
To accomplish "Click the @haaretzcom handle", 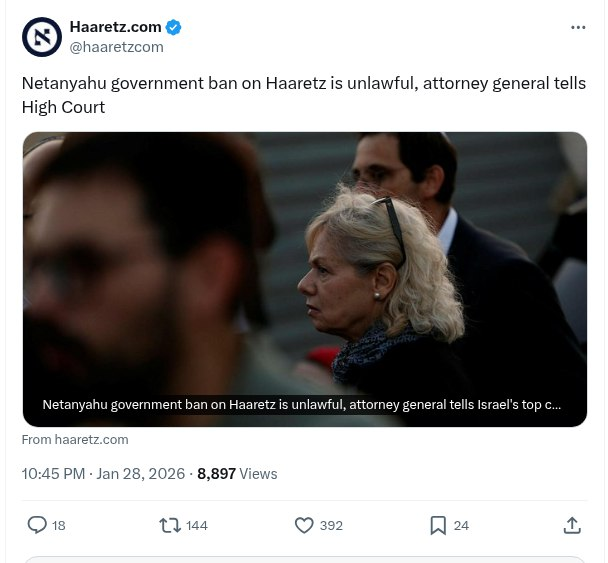I will (x=117, y=47).
